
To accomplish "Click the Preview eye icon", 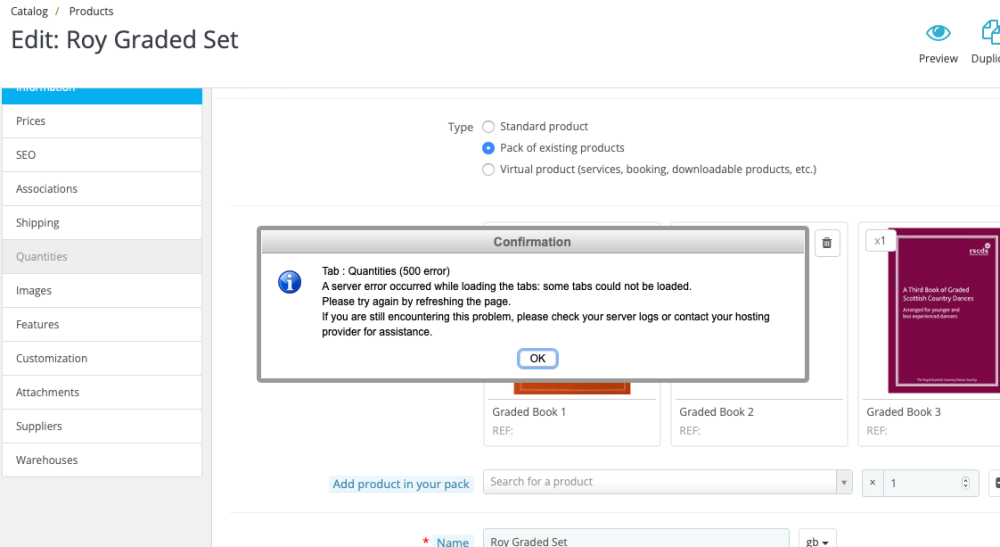I will (x=938, y=33).
